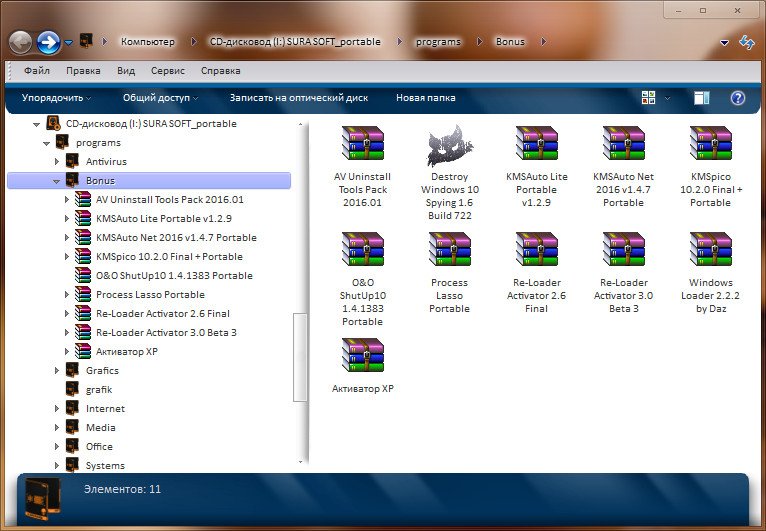766x531 pixels.
Task: Open the Правка menu
Action: (x=83, y=70)
